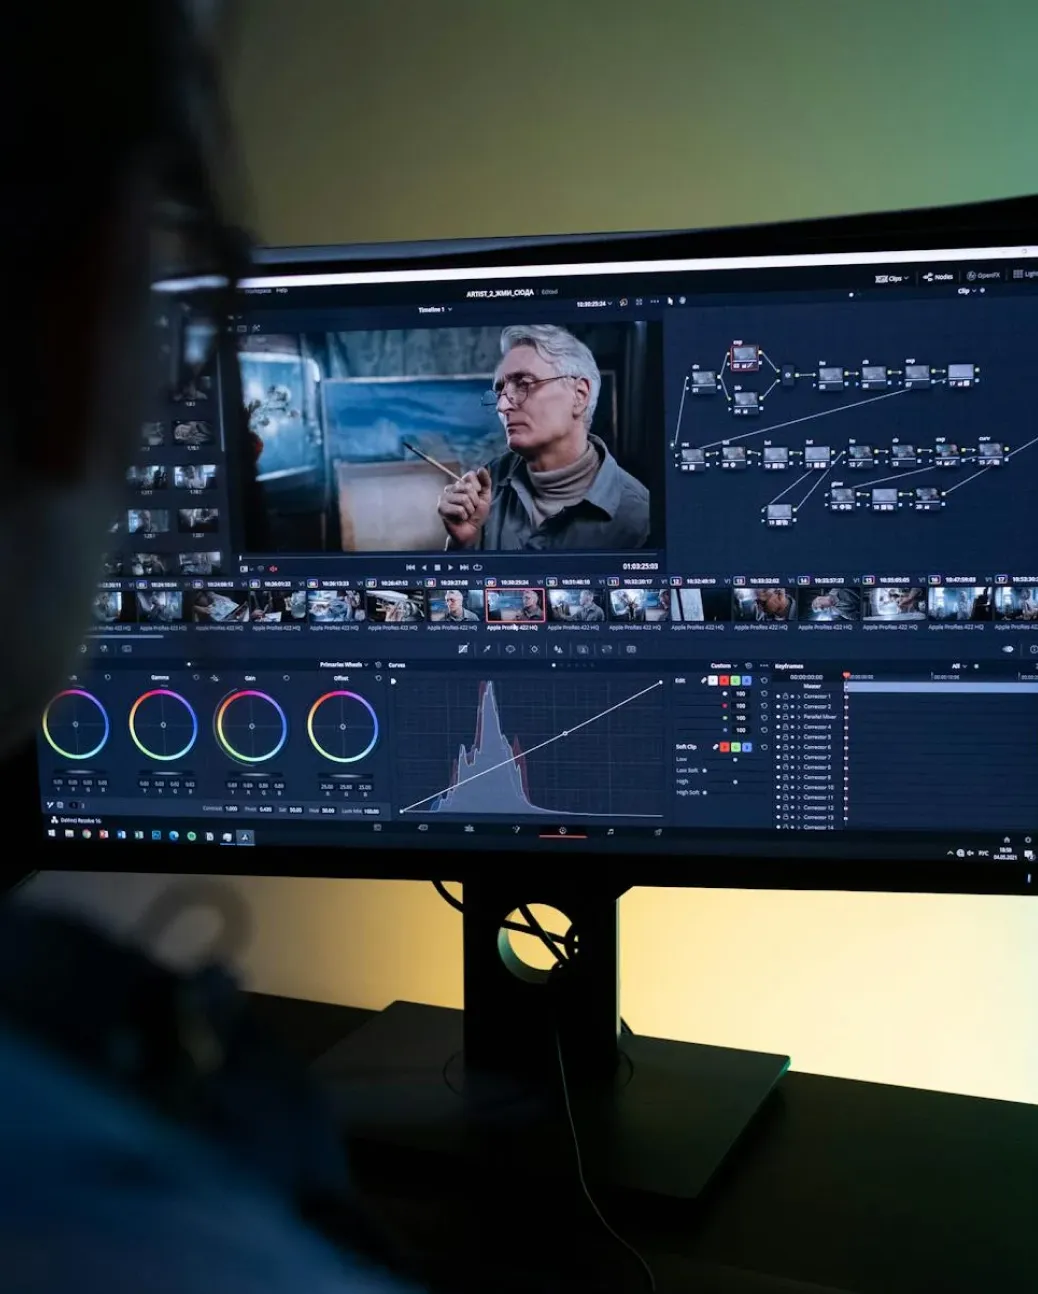Open the Home icon at bottom right
This screenshot has height=1294, width=1038.
pos(1006,840)
